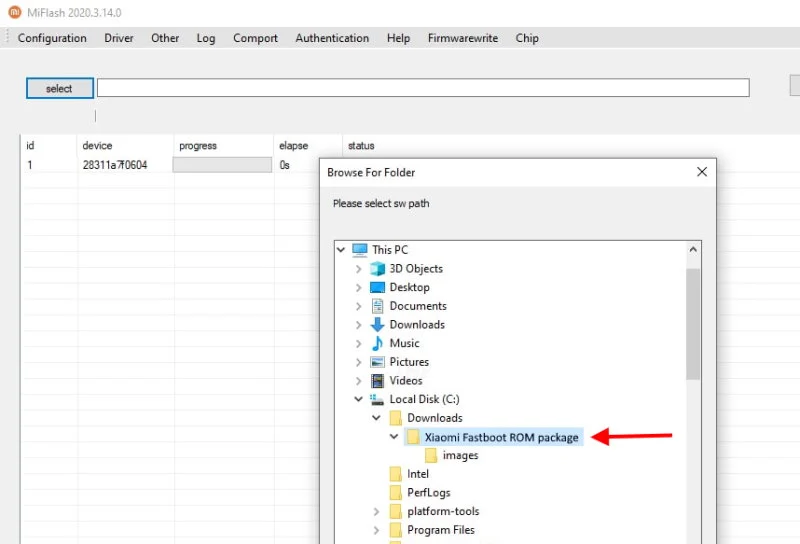Expand the Pictures node
Screen dimensions: 800x544
click(359, 362)
